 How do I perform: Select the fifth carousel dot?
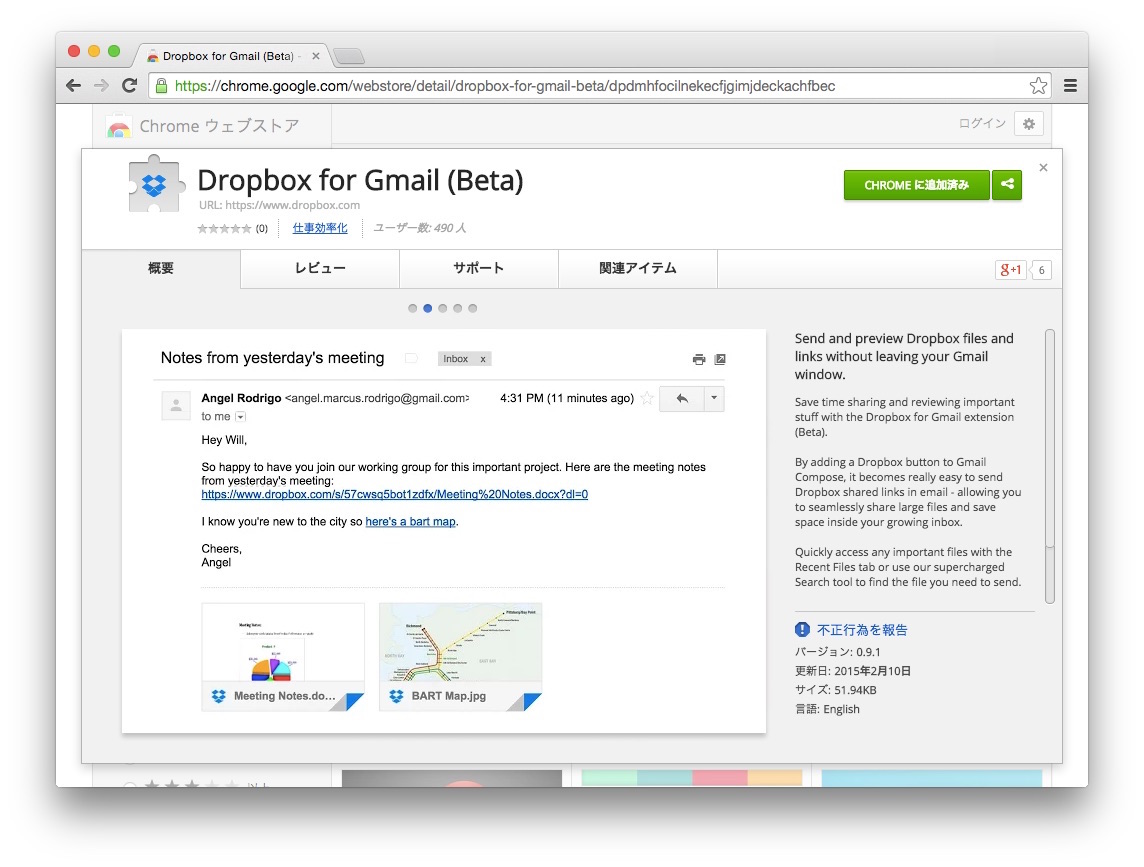click(473, 308)
